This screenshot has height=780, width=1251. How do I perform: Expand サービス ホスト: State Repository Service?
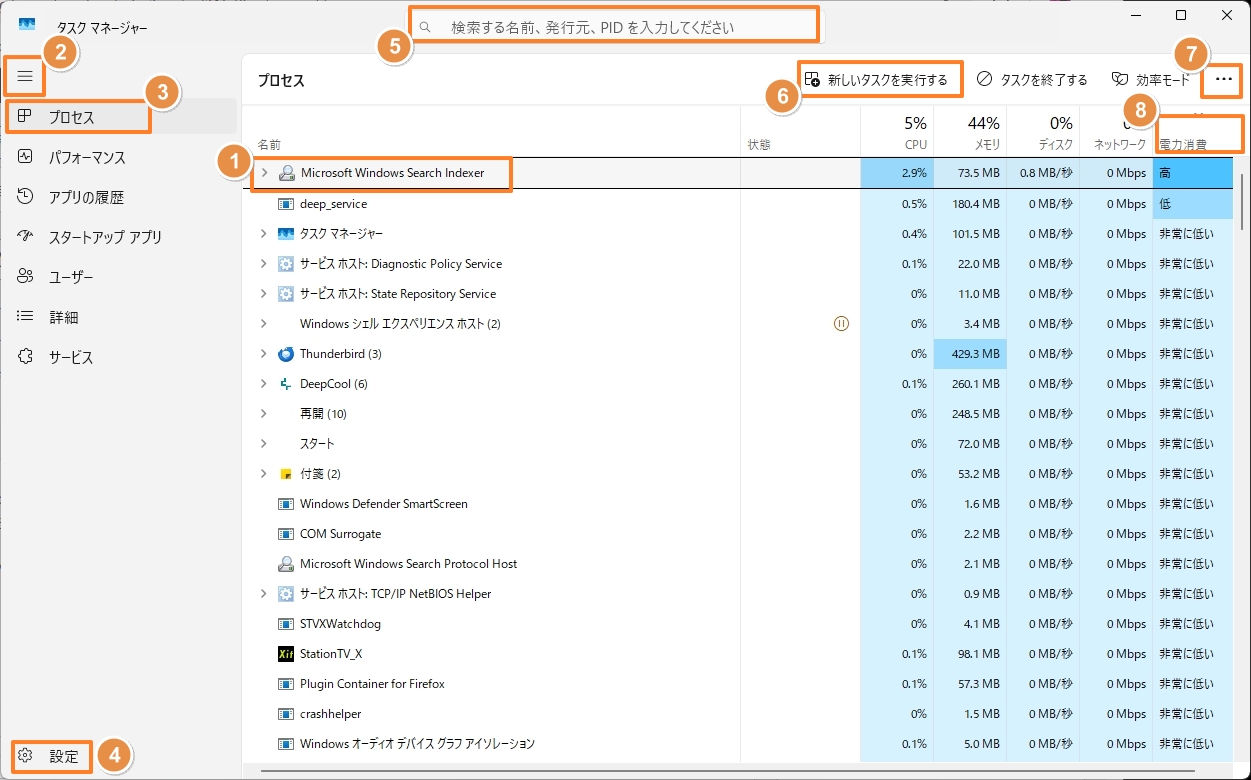pyautogui.click(x=264, y=294)
